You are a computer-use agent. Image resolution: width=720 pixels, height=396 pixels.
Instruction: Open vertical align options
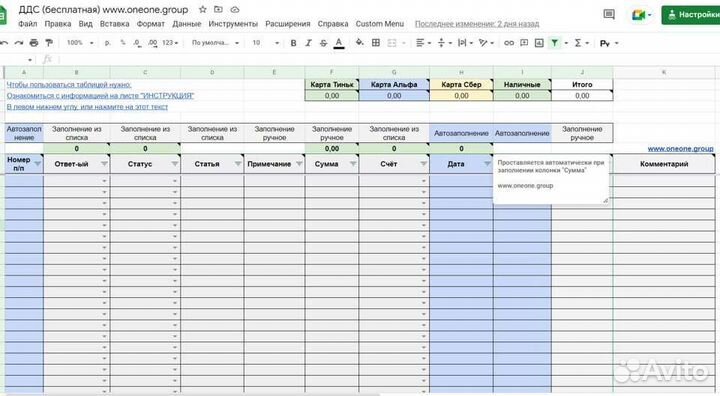[x=444, y=43]
